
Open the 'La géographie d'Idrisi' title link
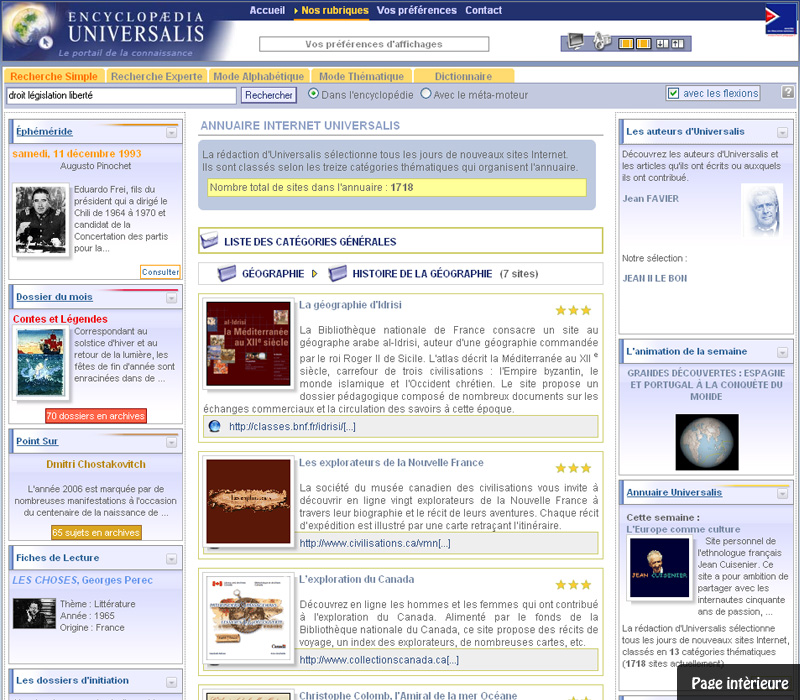coord(350,305)
